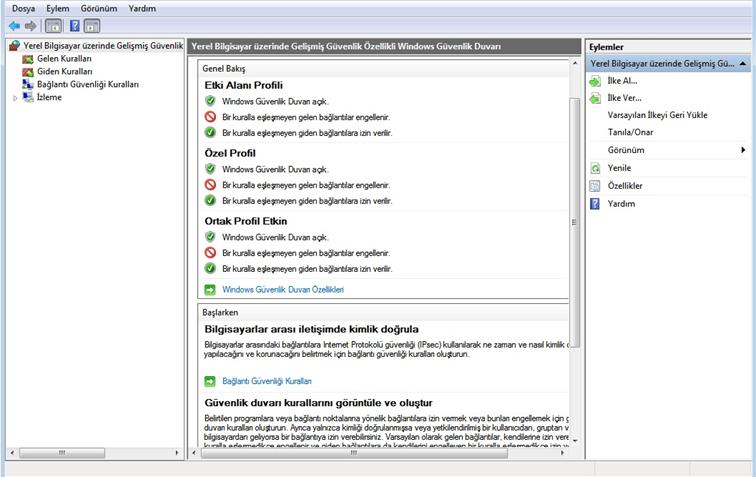Click red blocked icon under Özel Profil
Viewport: 756px width, 477px height.
[210, 185]
